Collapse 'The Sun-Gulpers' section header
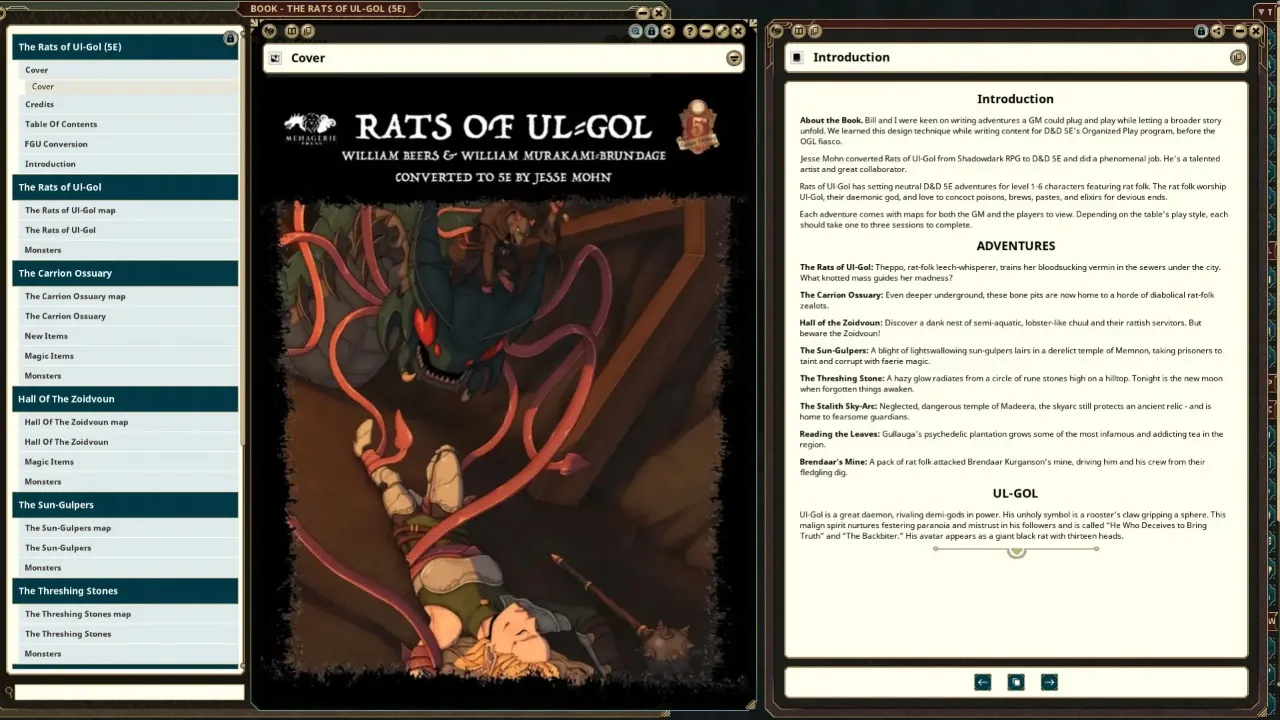 pos(125,505)
